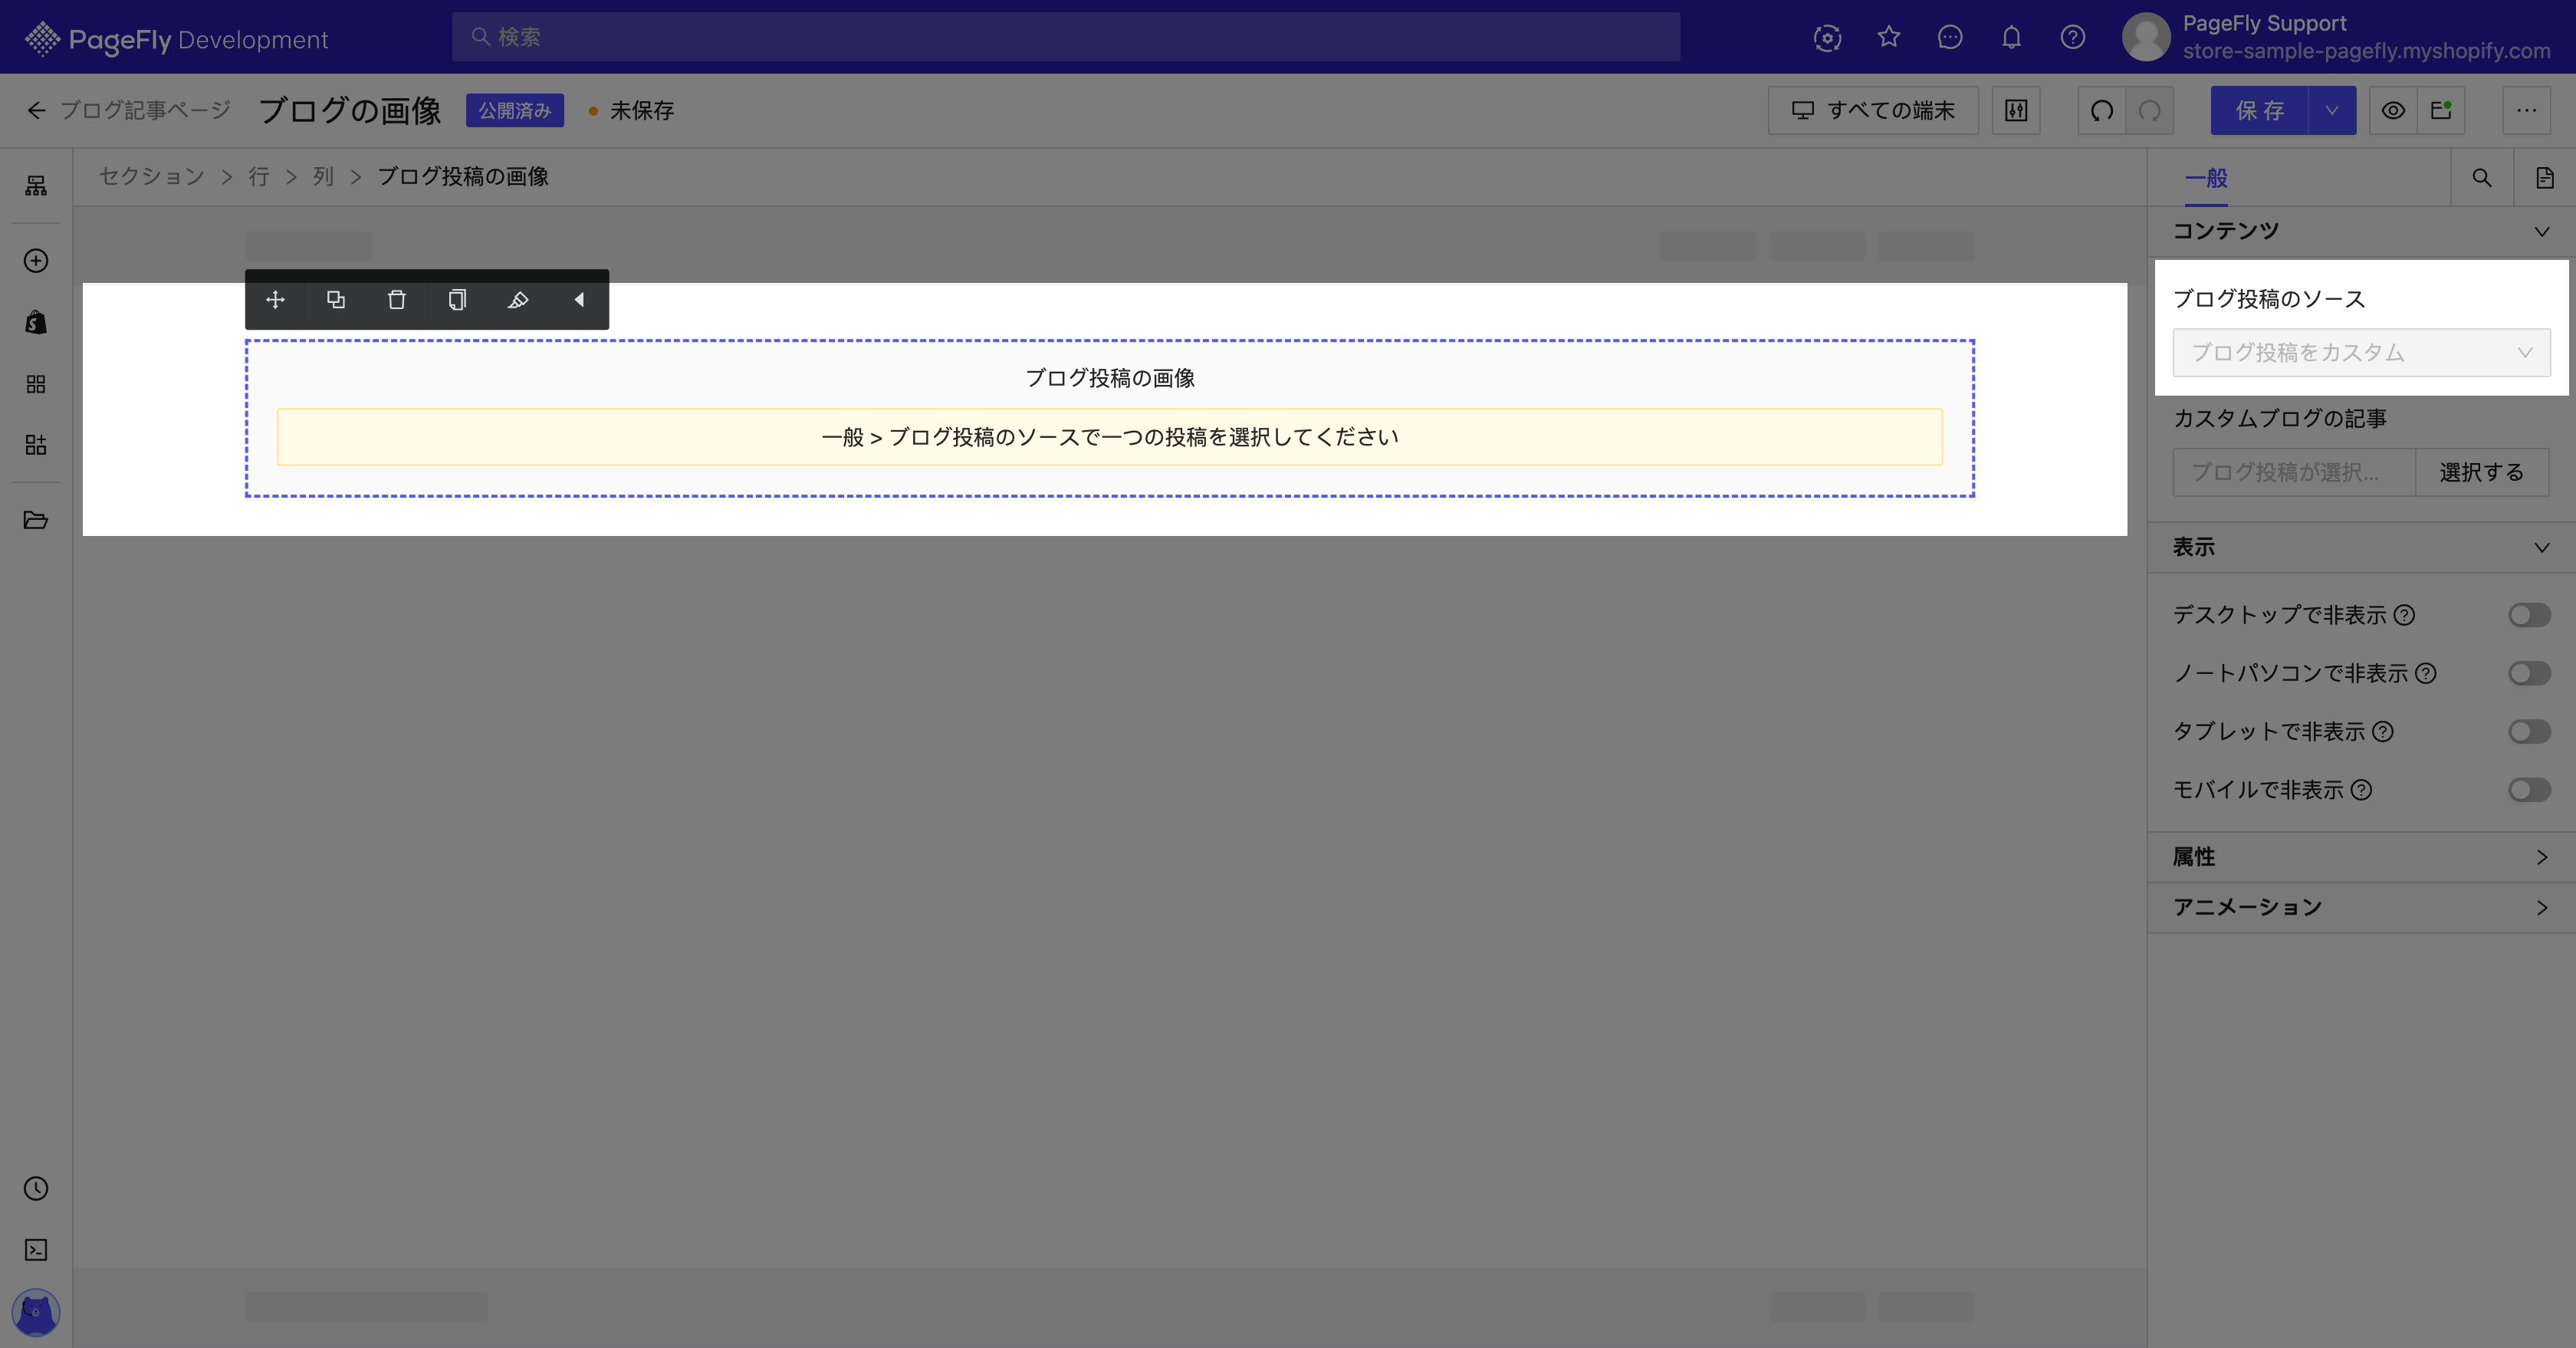Open the live chat bubble icon
Image resolution: width=2576 pixels, height=1348 pixels.
(x=1950, y=37)
